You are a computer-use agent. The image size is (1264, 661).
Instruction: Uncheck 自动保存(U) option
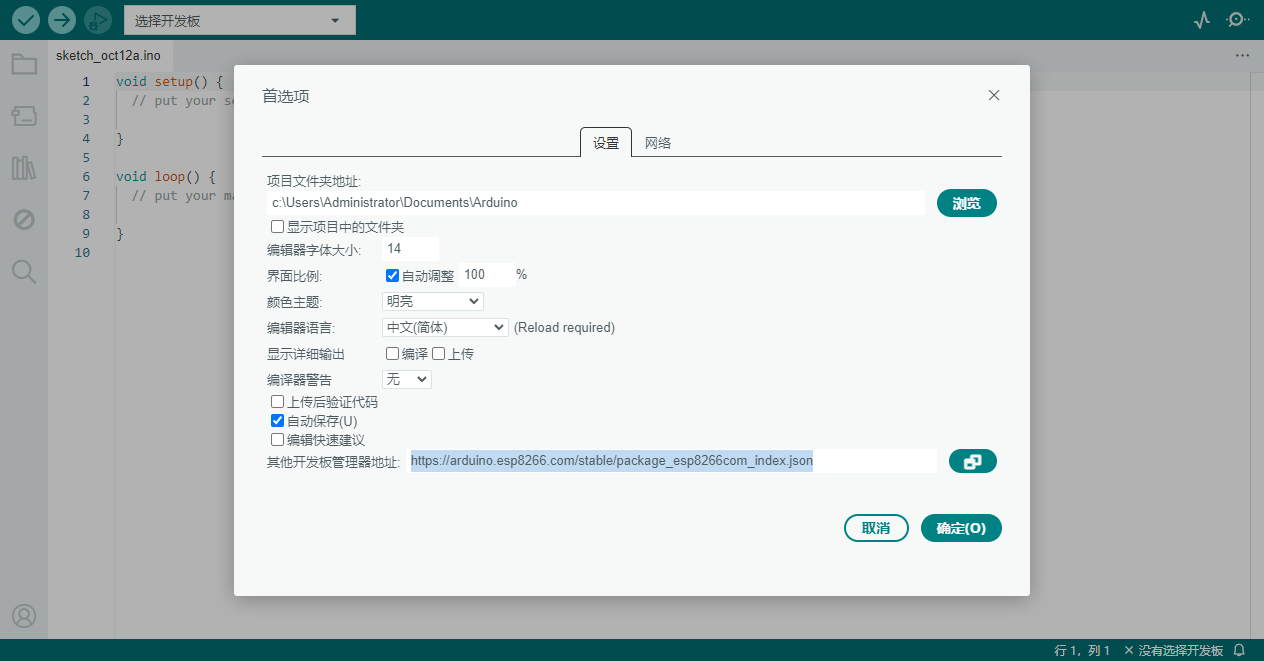pyautogui.click(x=277, y=420)
